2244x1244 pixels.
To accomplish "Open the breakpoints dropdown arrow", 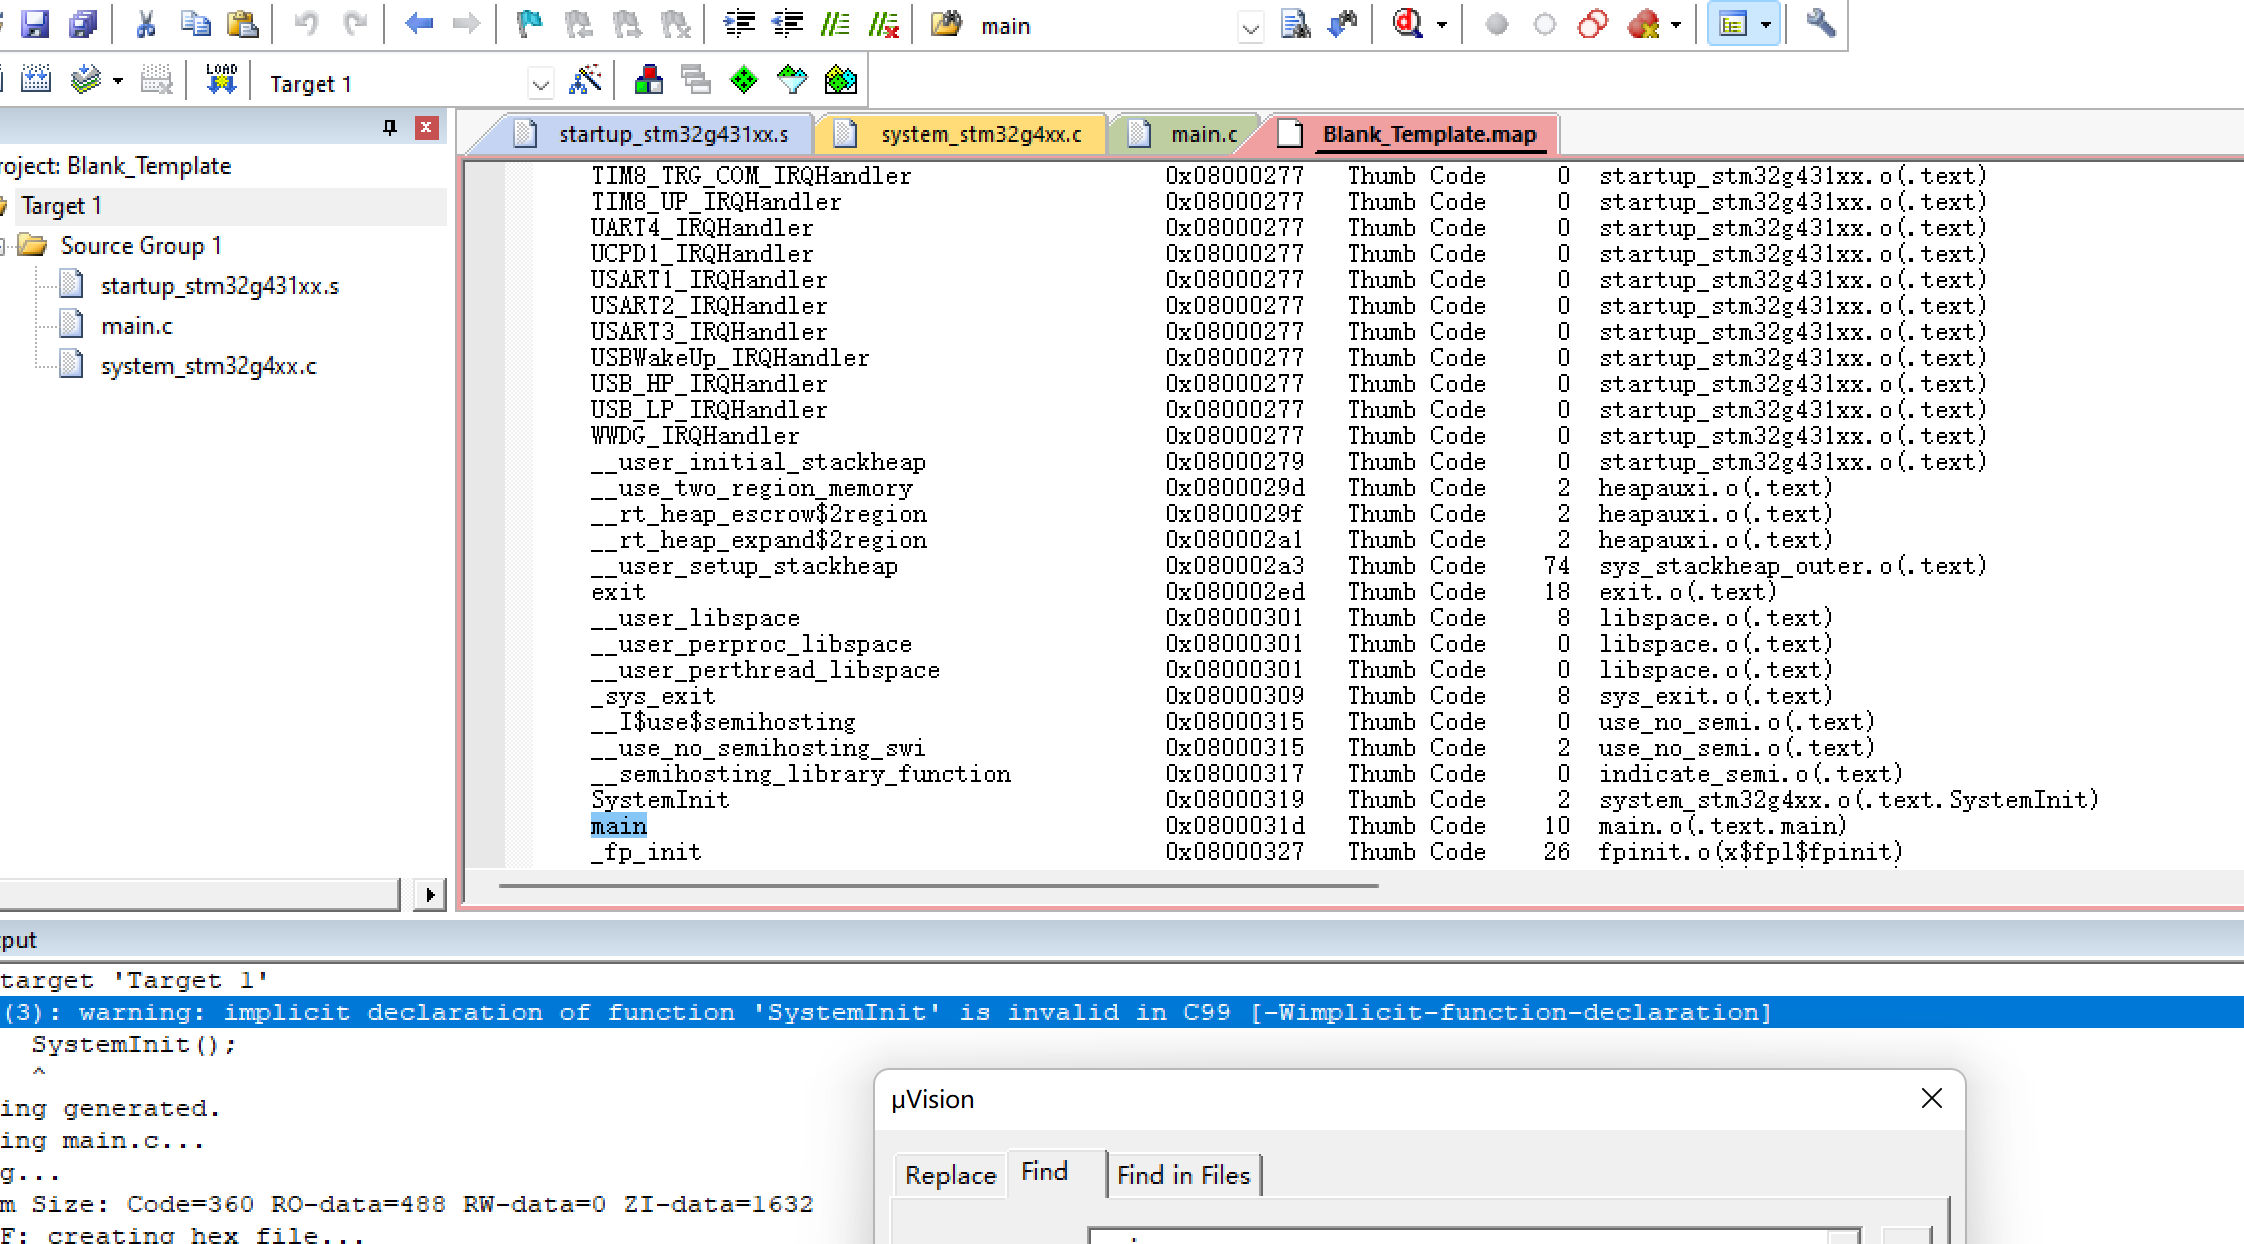I will click(x=1677, y=25).
